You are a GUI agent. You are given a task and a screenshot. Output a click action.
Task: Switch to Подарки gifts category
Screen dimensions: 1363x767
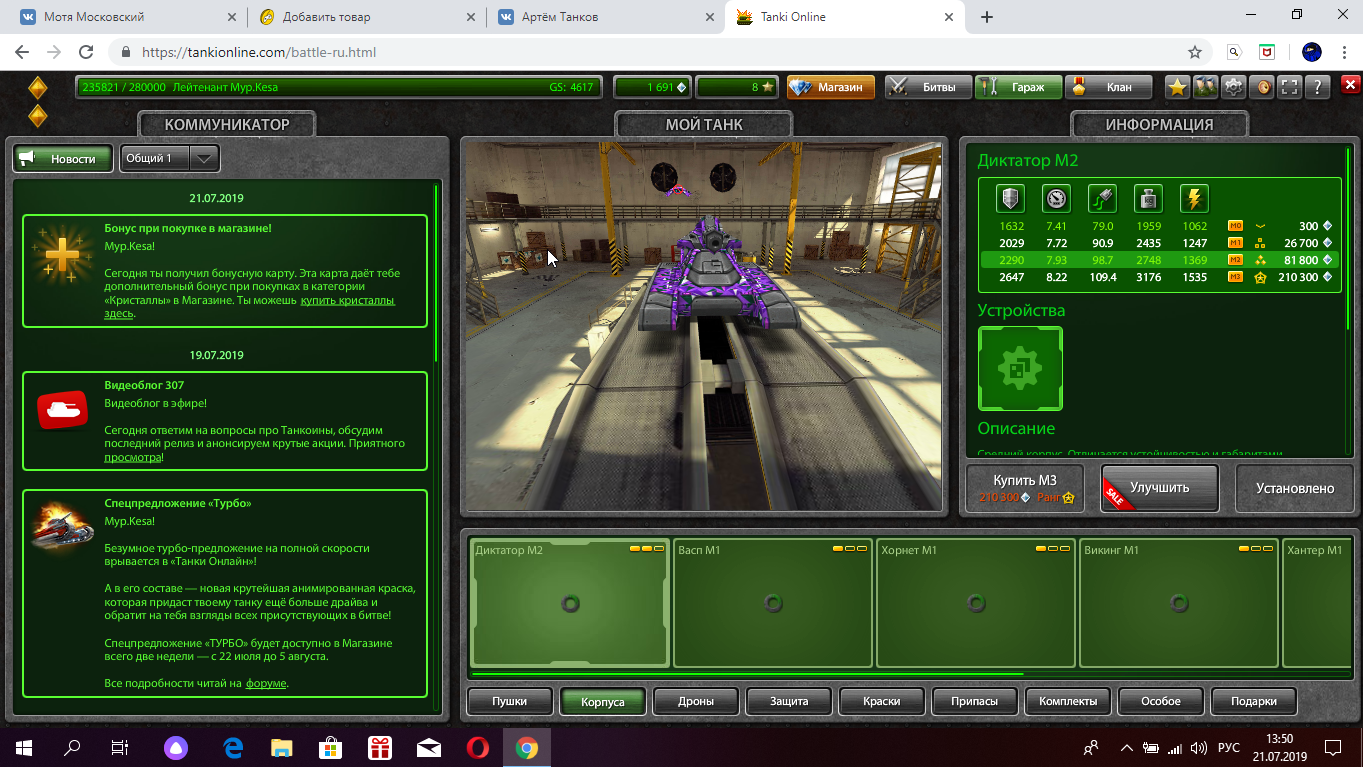[x=1254, y=701]
